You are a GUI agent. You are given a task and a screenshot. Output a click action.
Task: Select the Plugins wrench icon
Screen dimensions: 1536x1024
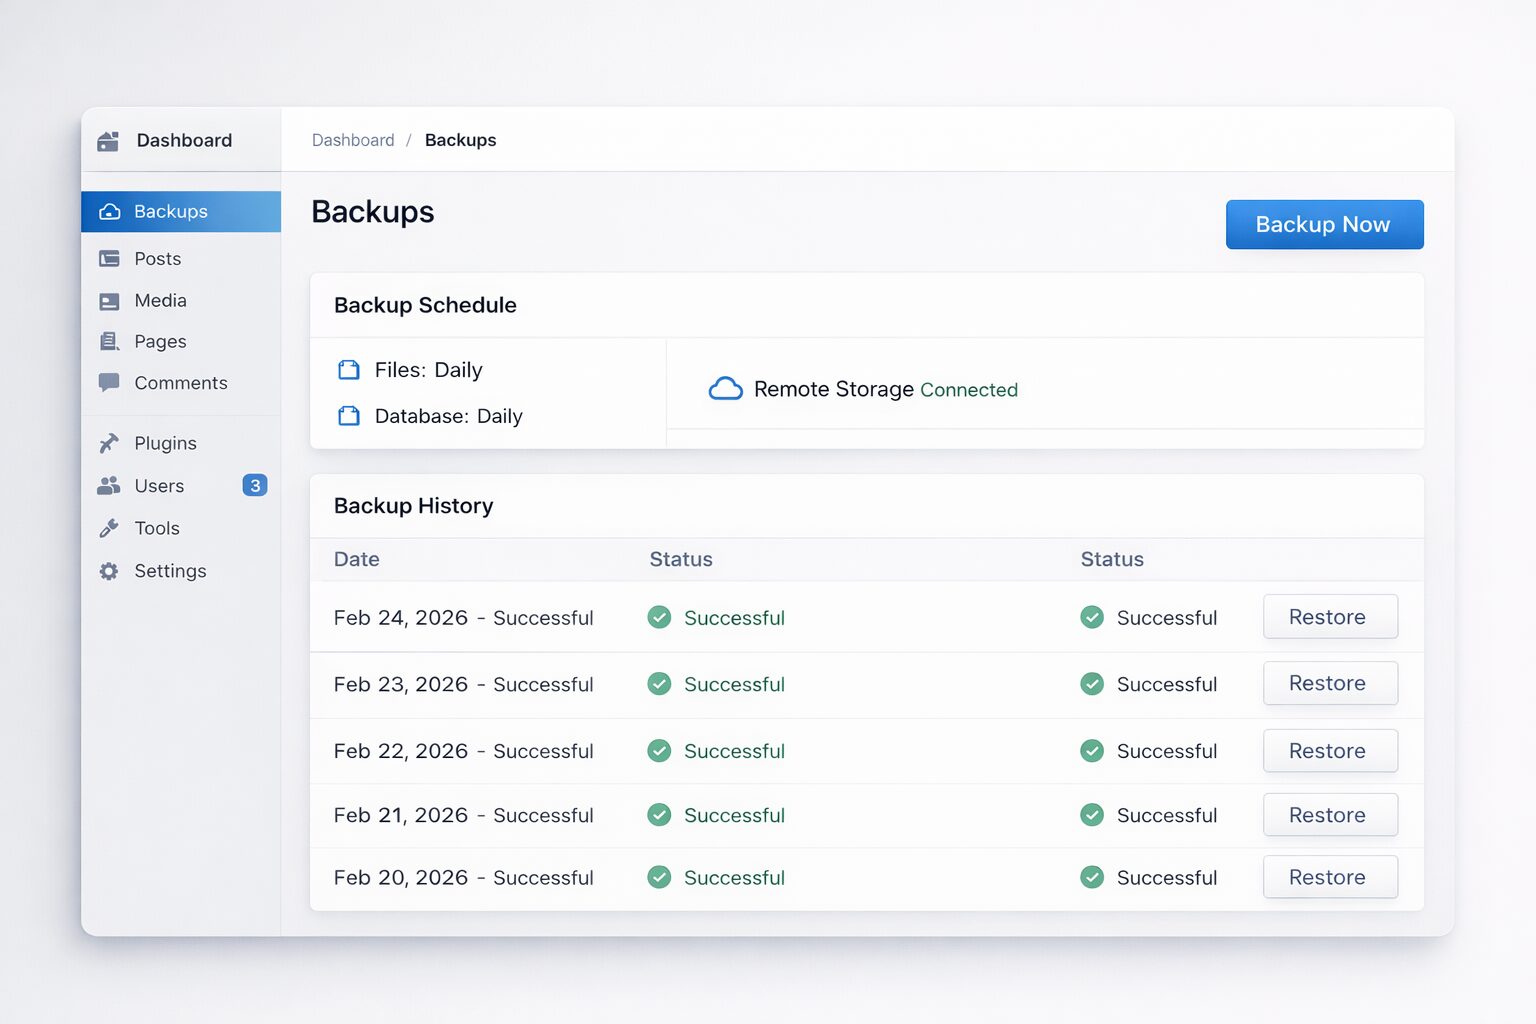point(108,443)
